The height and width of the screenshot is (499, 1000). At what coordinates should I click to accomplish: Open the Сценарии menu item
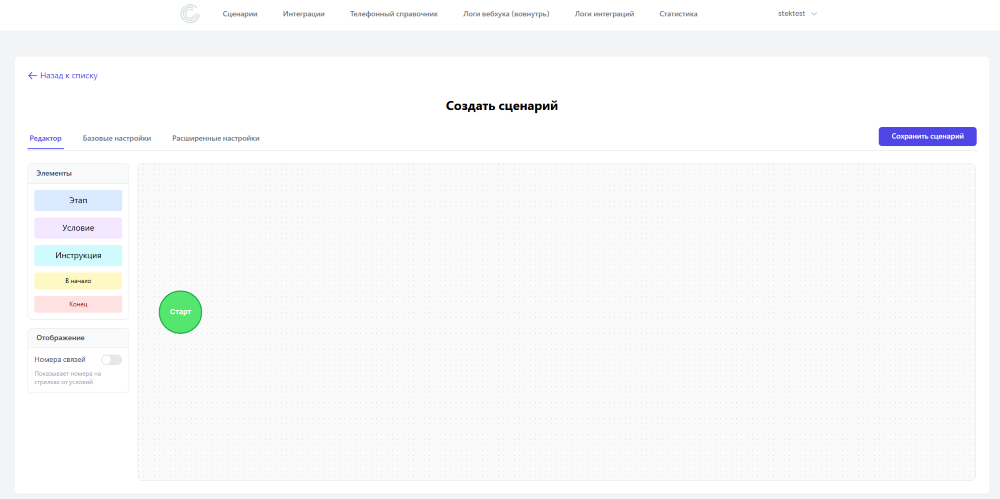(240, 14)
